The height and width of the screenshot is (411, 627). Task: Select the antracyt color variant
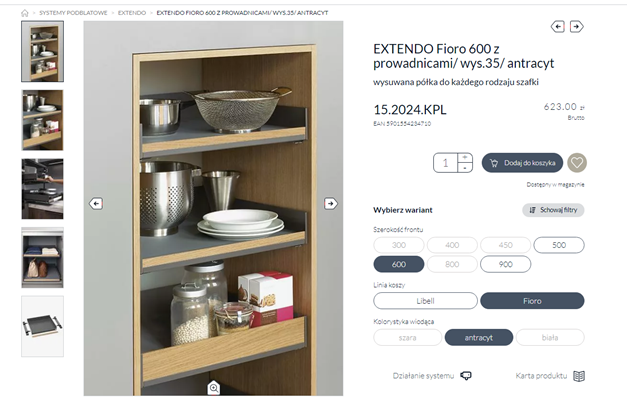pyautogui.click(x=479, y=337)
